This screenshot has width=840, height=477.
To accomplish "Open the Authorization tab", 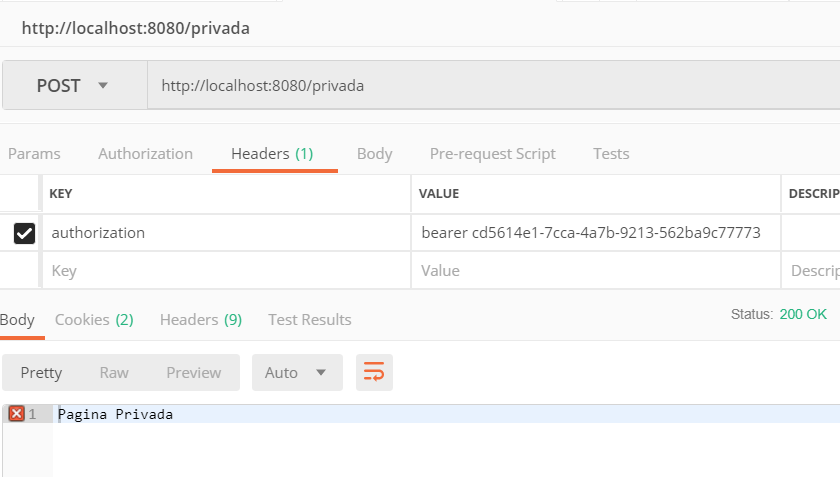I will click(x=145, y=153).
